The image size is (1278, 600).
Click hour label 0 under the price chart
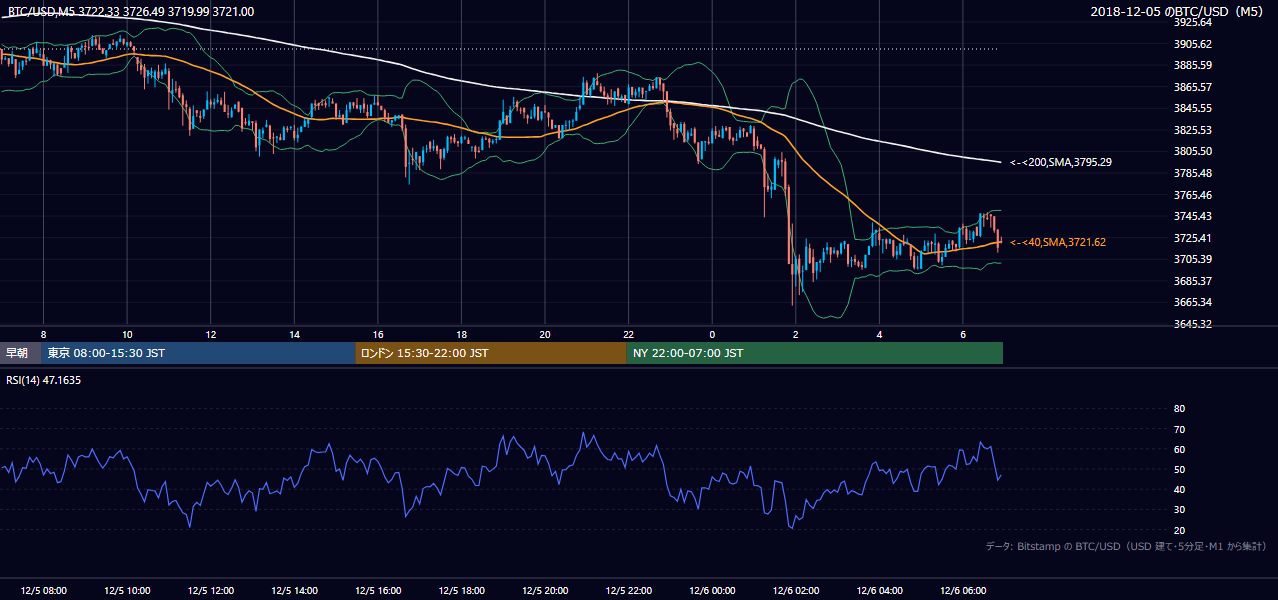pos(712,333)
